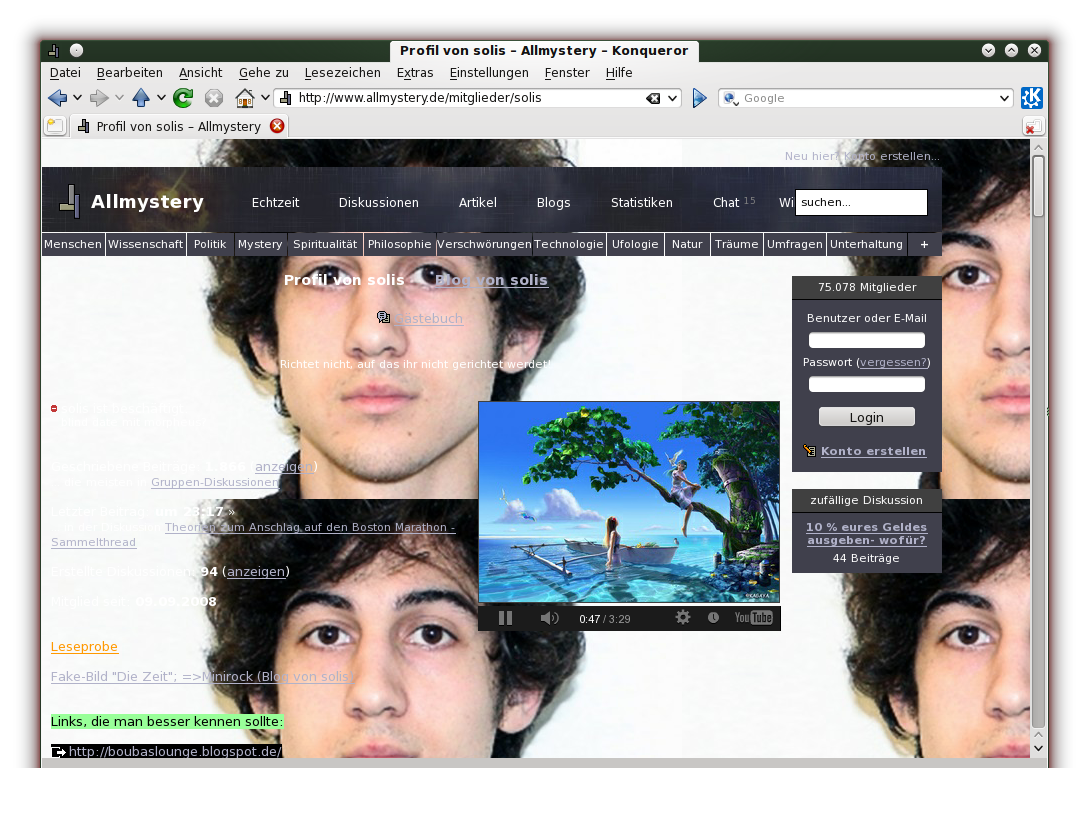Close current tab via right corner icon
Viewport: 1089px width, 823px height.
pyautogui.click(x=1033, y=126)
